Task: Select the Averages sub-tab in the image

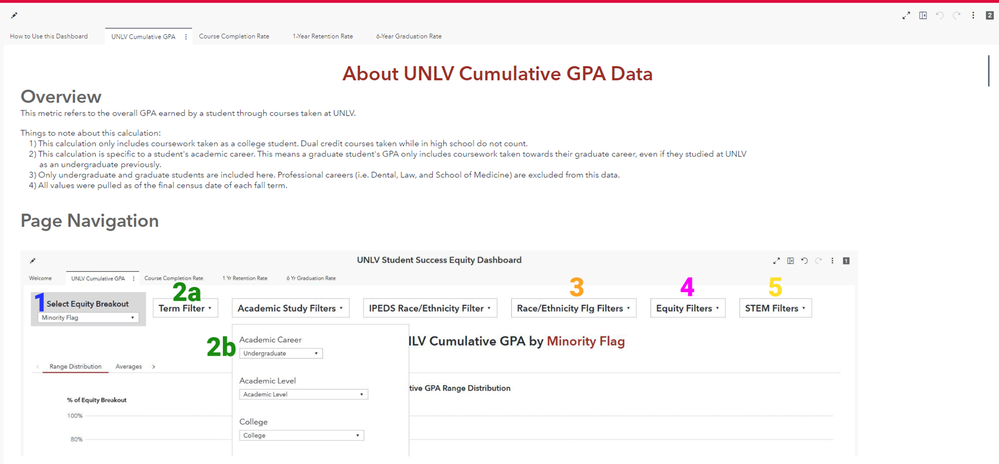Action: point(129,366)
